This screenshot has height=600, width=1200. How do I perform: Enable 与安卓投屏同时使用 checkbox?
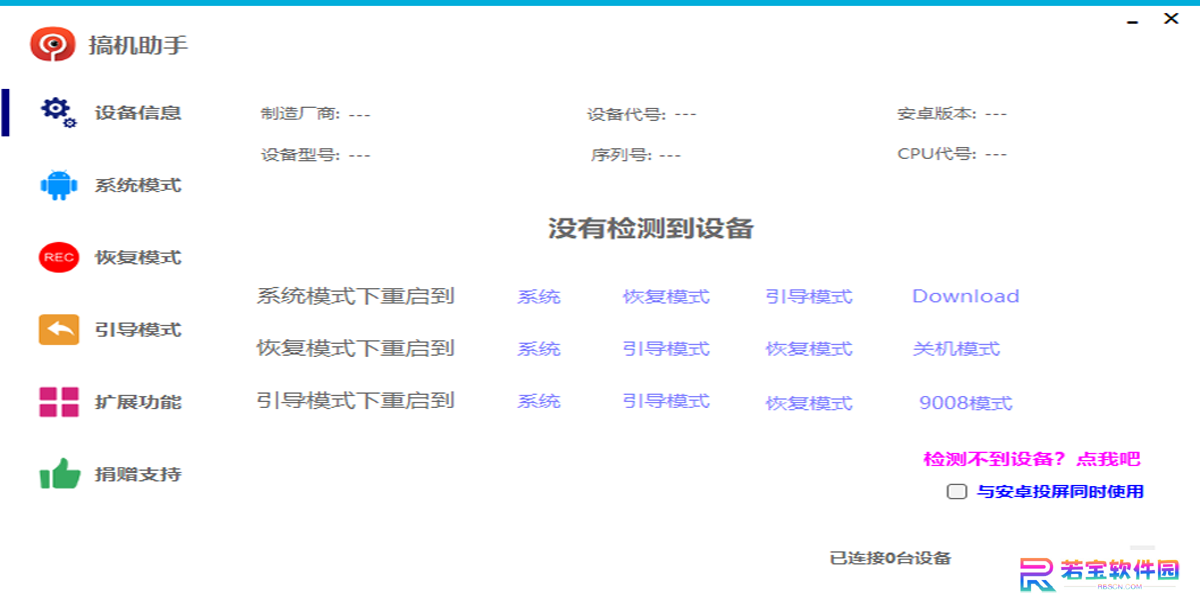tap(957, 491)
